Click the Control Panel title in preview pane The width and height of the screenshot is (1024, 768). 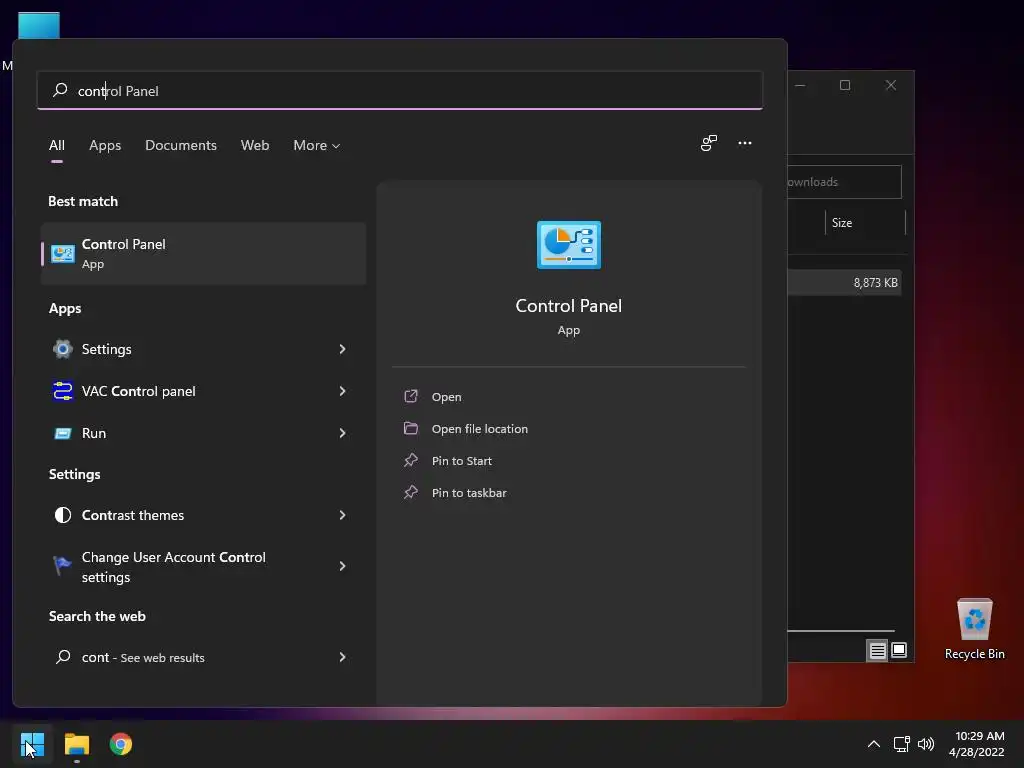569,306
